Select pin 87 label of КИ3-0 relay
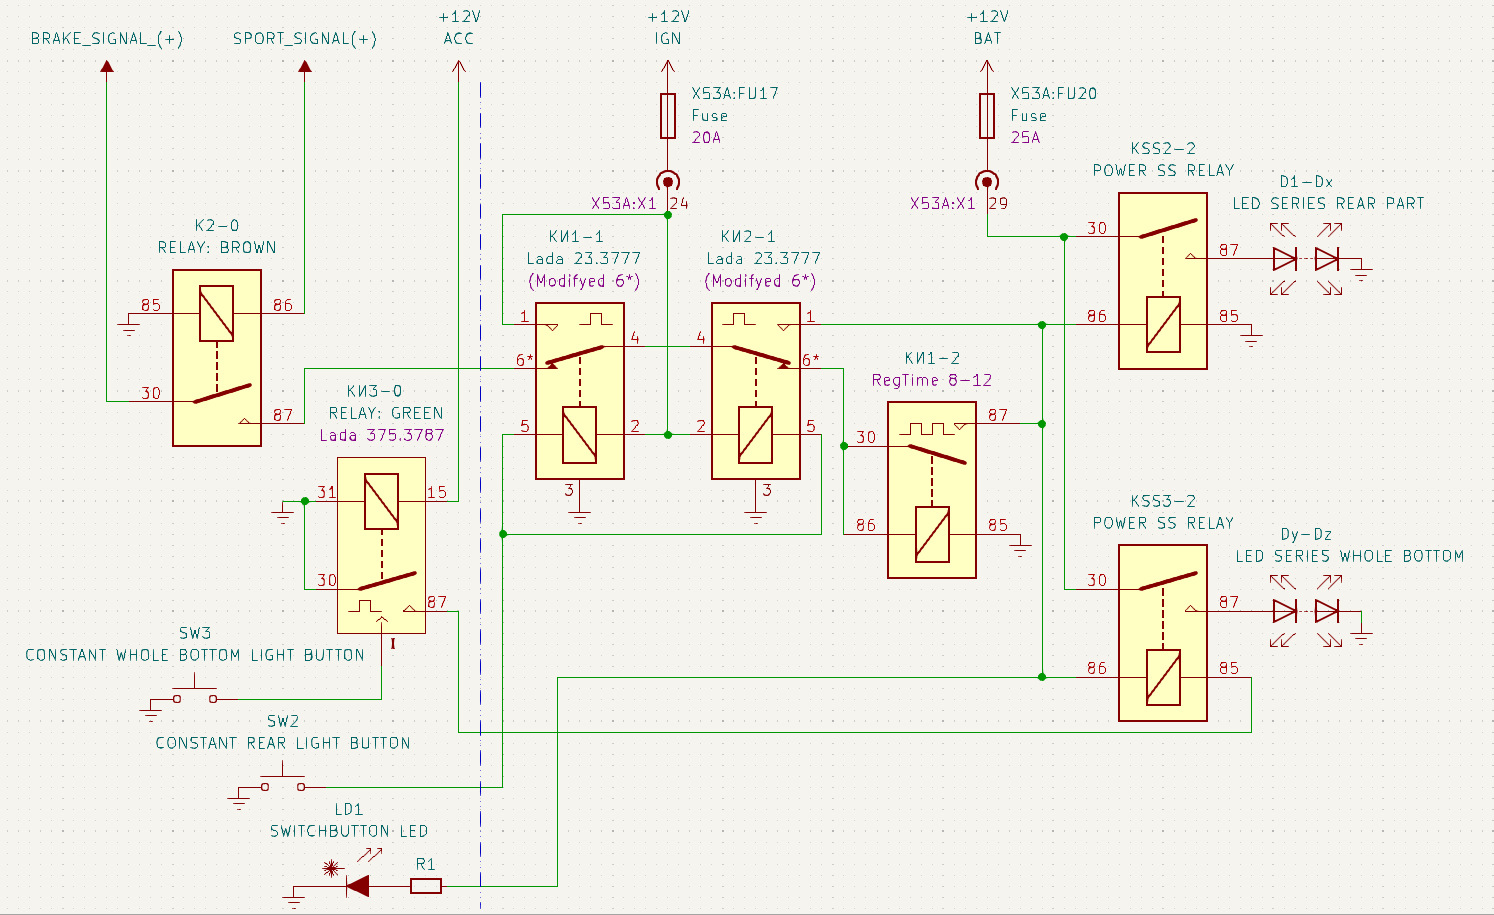This screenshot has height=915, width=1494. coord(437,602)
